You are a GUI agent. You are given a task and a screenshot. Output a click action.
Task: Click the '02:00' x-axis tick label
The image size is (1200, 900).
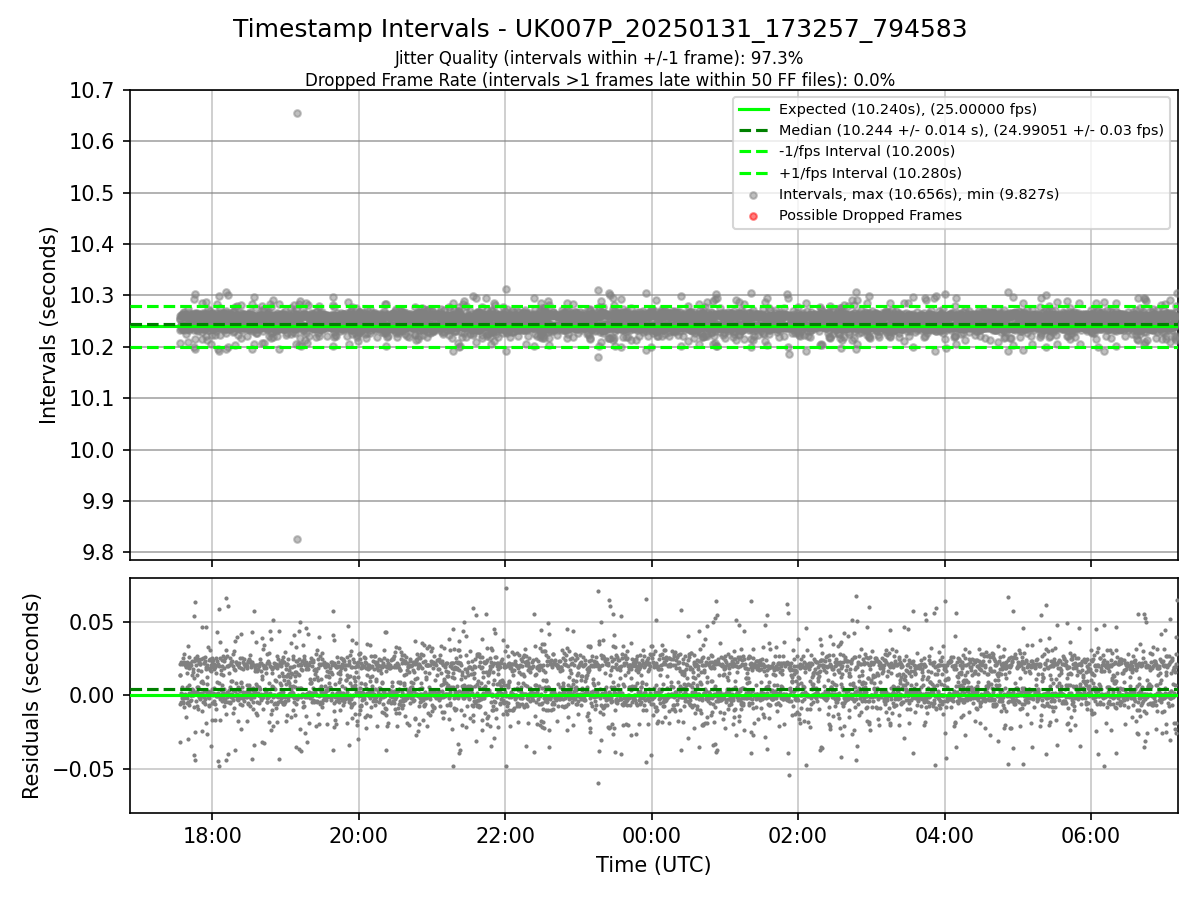click(798, 835)
